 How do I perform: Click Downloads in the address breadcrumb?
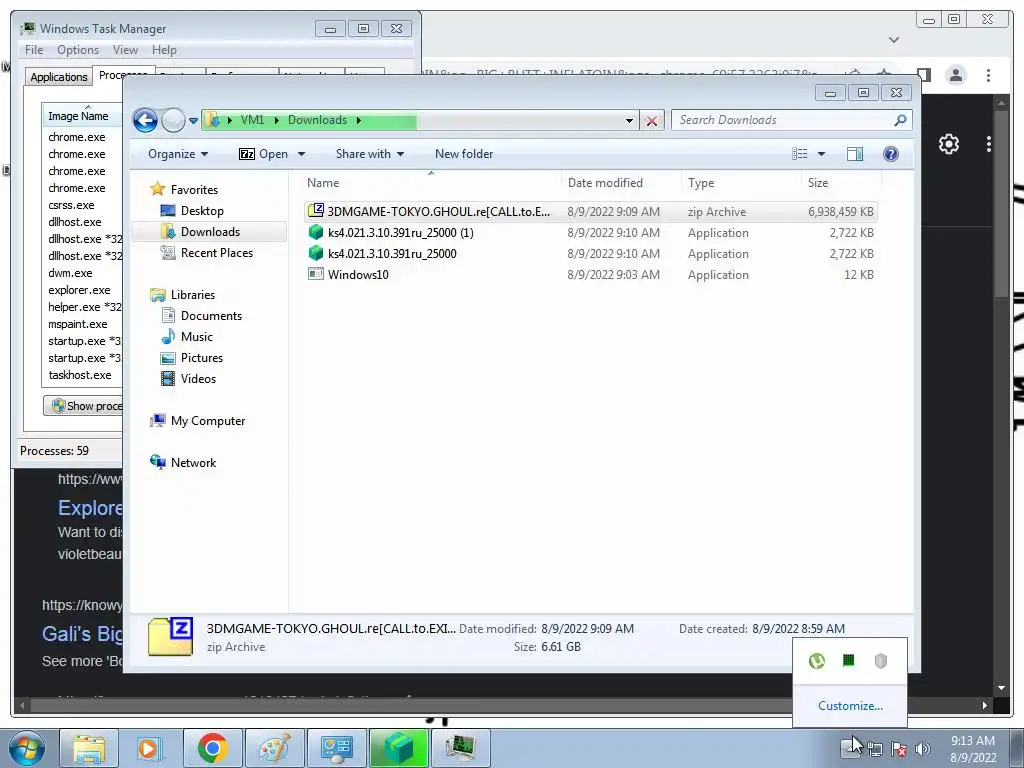point(317,120)
